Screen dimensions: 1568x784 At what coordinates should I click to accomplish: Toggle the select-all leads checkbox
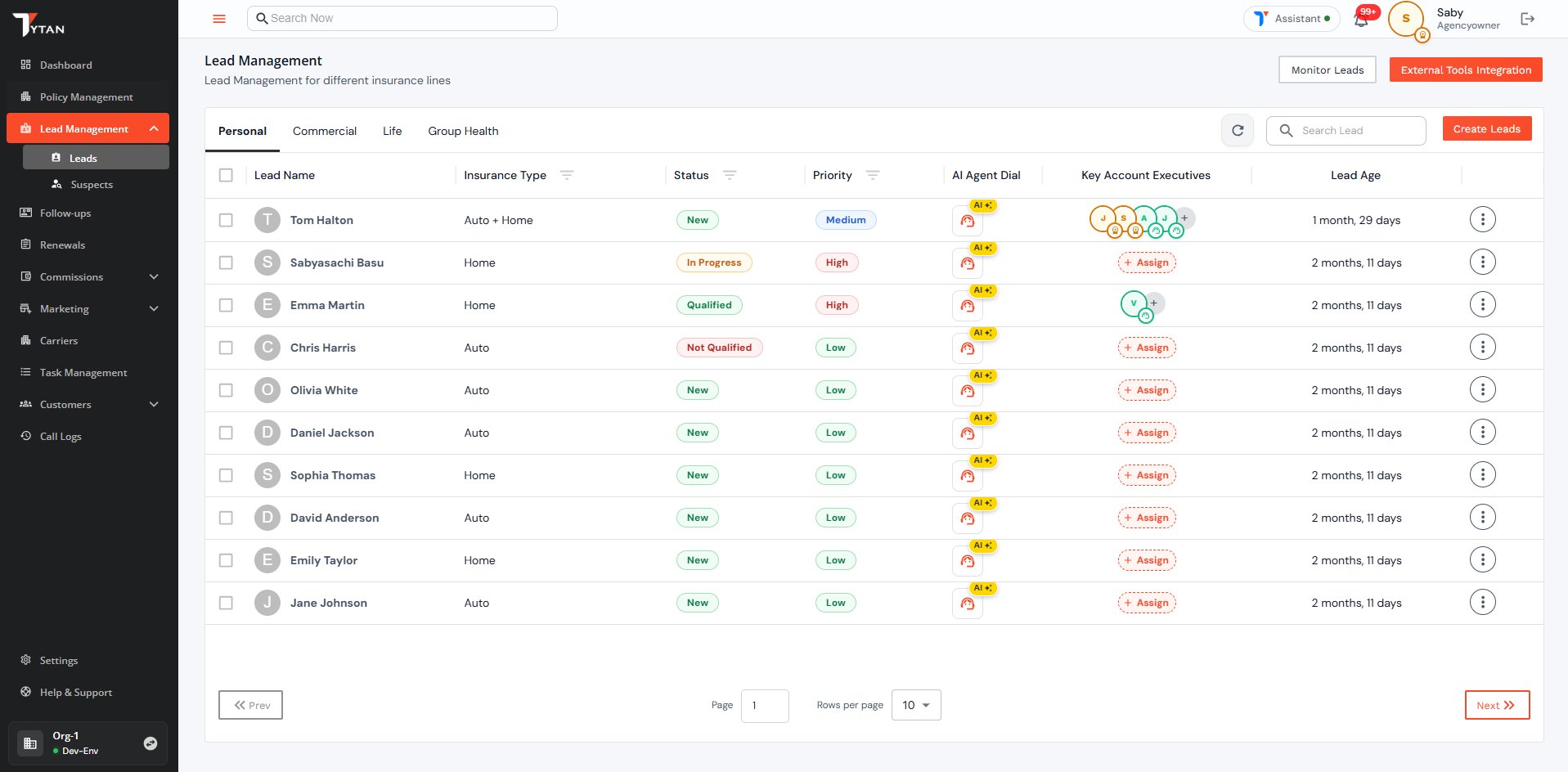click(x=226, y=176)
